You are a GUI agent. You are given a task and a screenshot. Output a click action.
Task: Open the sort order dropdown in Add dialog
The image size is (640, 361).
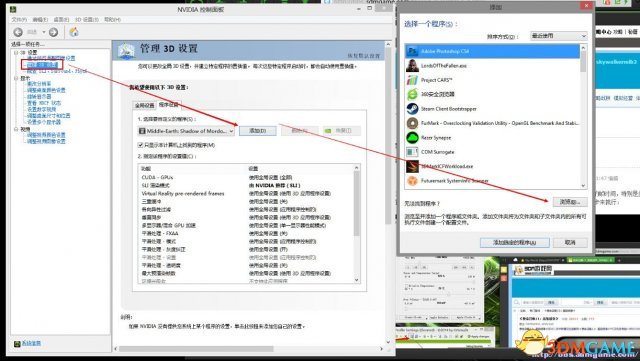coord(558,36)
